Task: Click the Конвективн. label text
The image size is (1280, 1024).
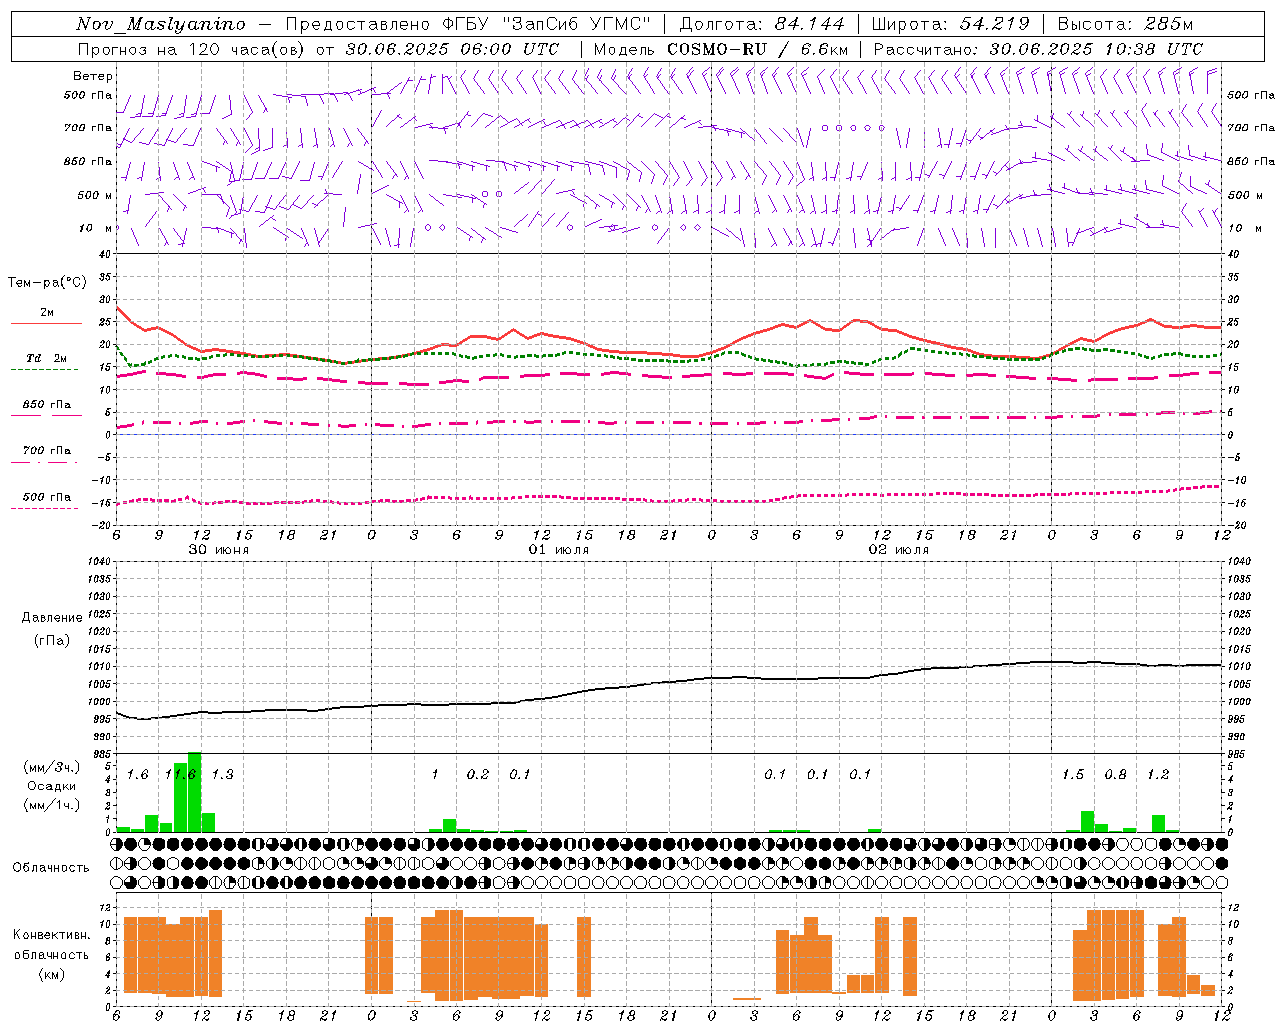Action: (52, 934)
